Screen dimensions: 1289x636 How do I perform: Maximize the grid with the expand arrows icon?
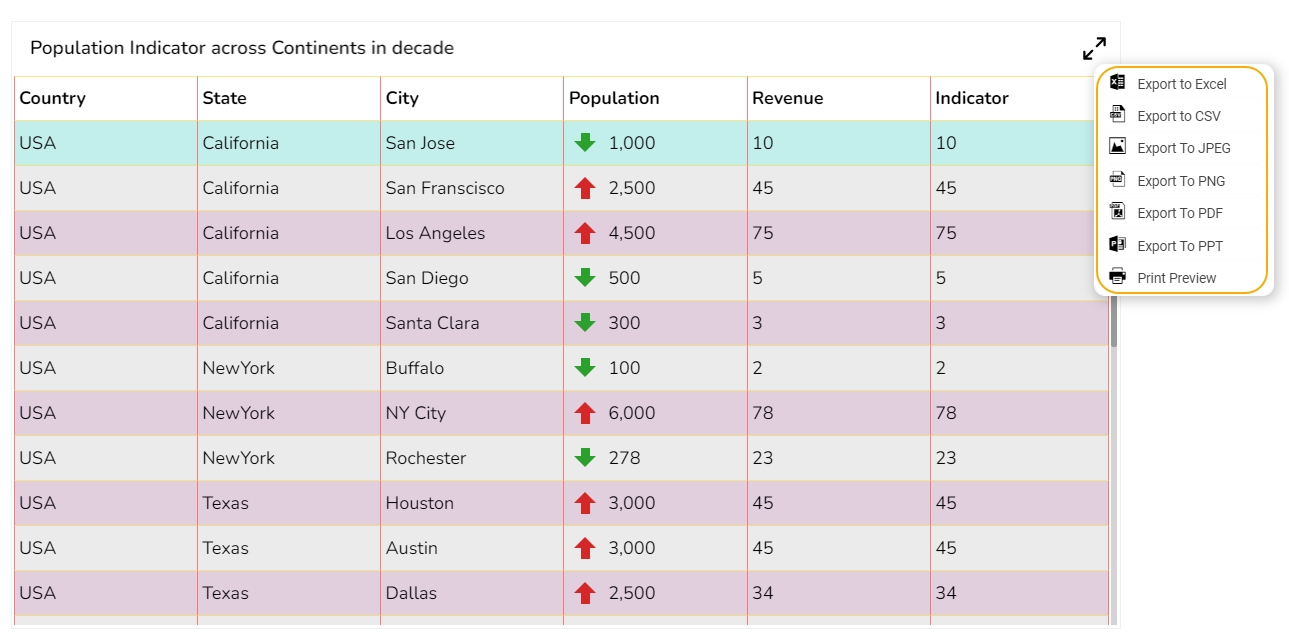coord(1094,48)
